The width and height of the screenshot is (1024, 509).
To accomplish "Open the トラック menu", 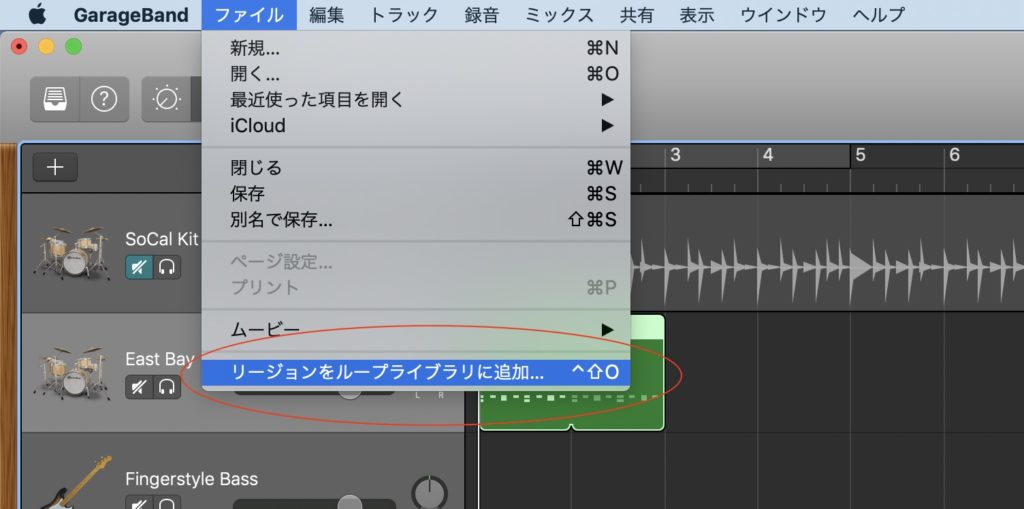I will [404, 14].
